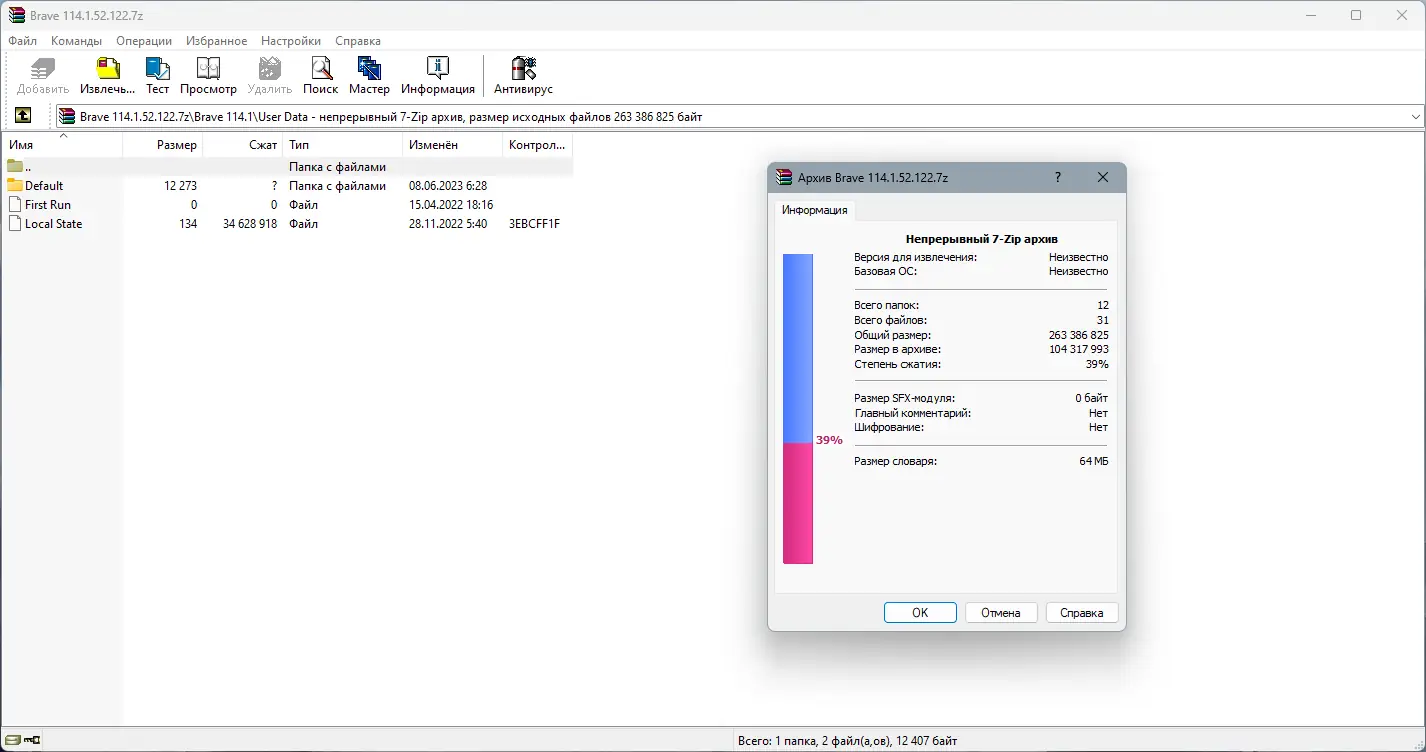Click the dictionary size 64 МБ value
This screenshot has width=1426, height=752.
pos(1093,461)
